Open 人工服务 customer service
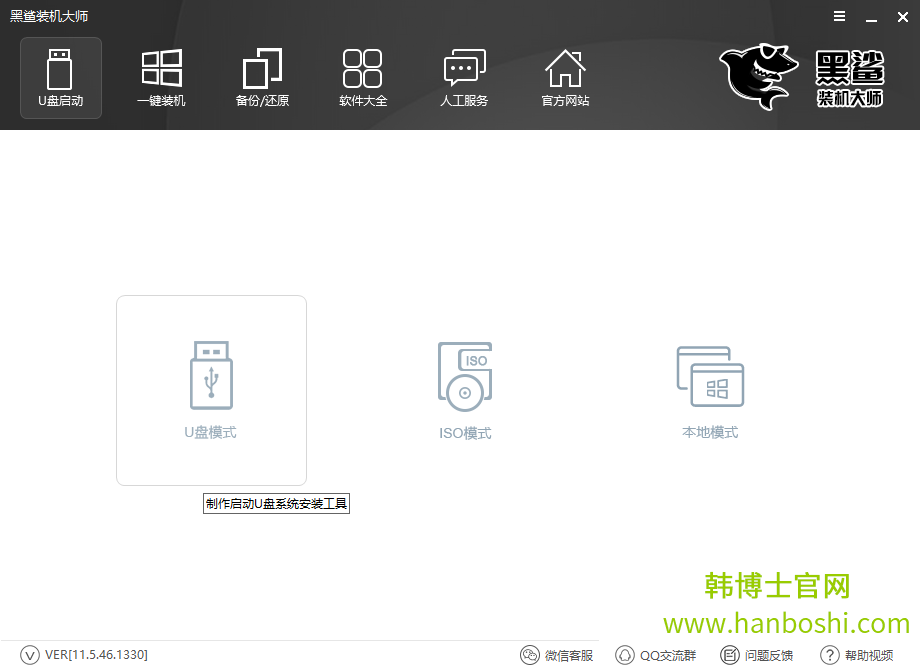 (x=464, y=77)
